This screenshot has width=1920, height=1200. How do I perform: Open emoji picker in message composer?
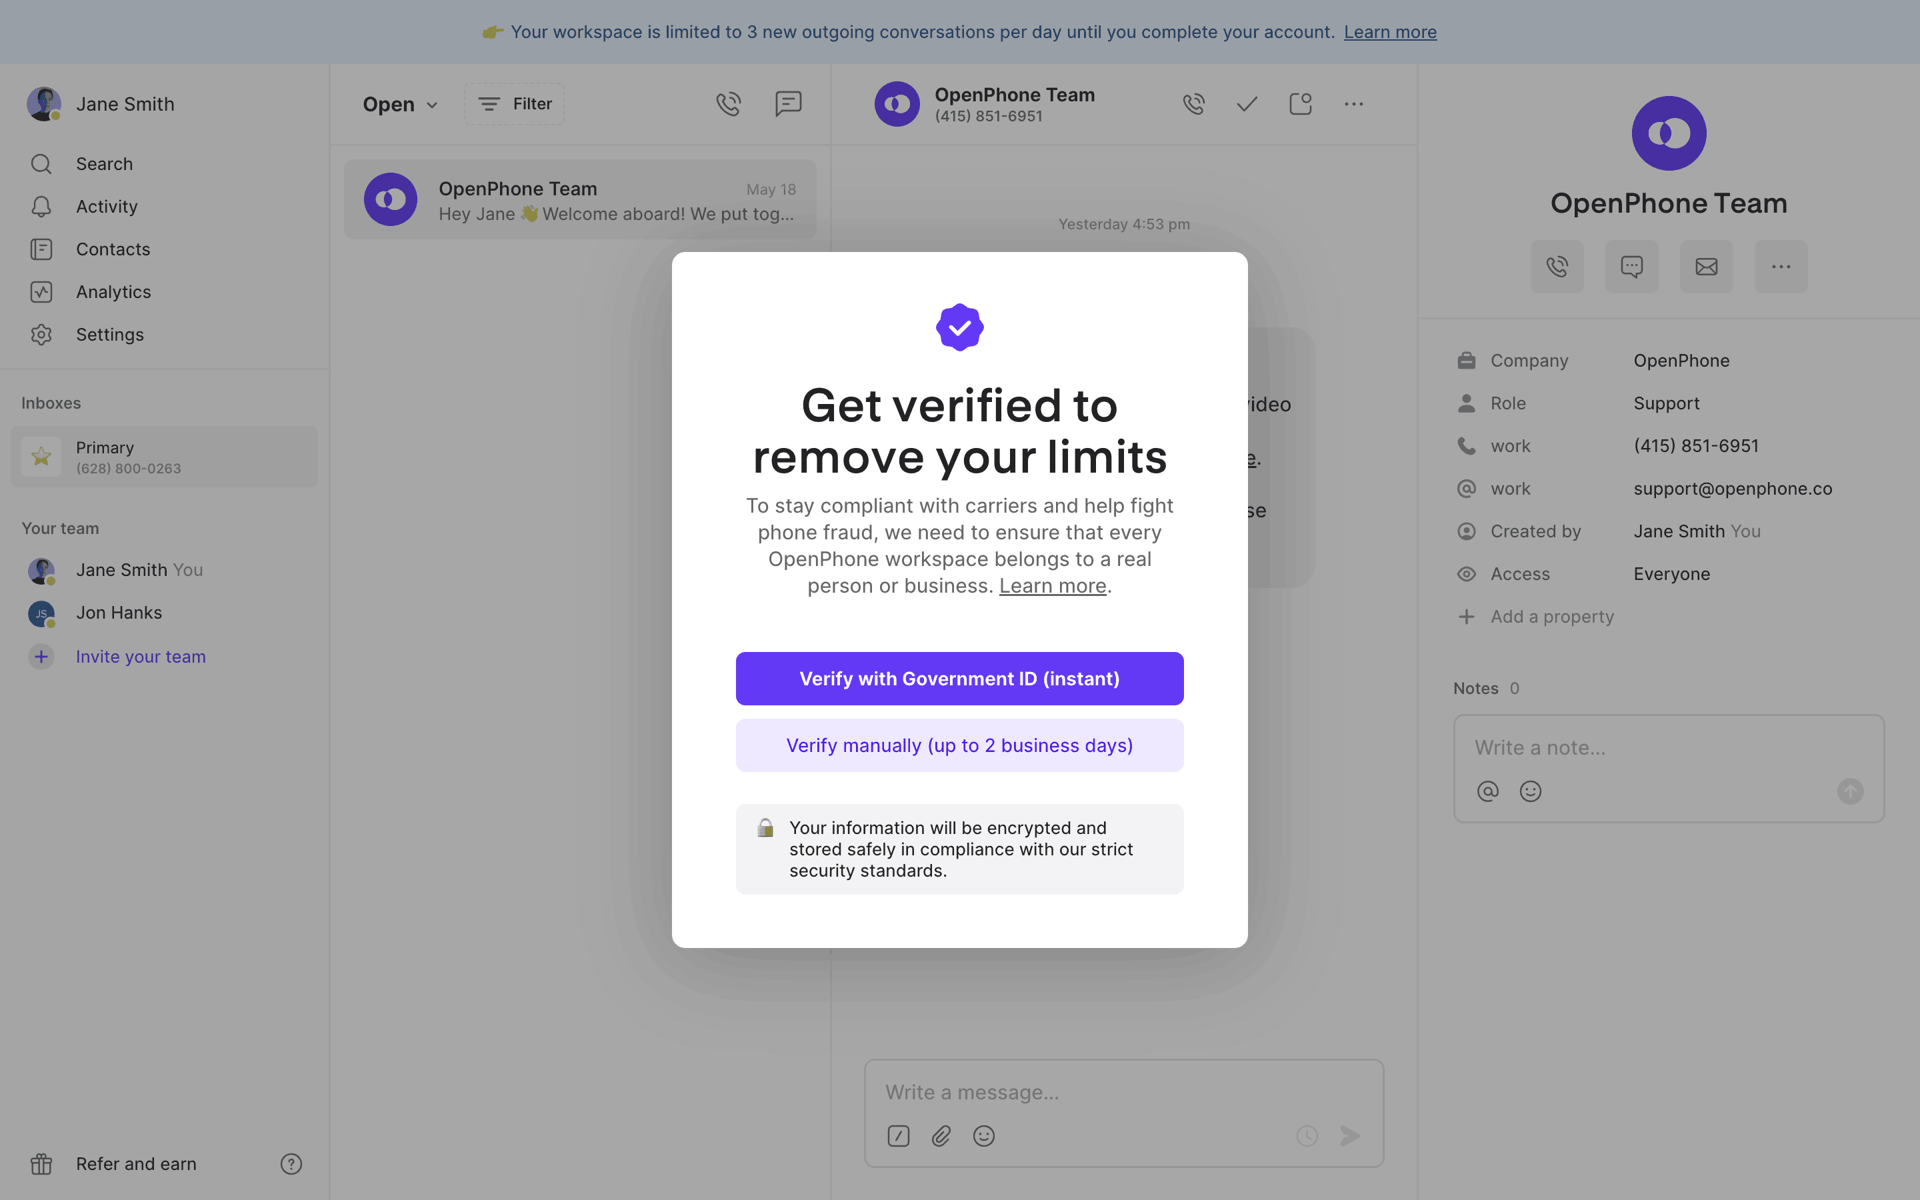click(x=984, y=1136)
